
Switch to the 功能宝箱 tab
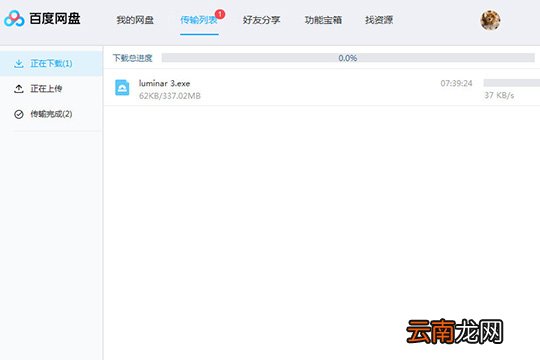323,20
